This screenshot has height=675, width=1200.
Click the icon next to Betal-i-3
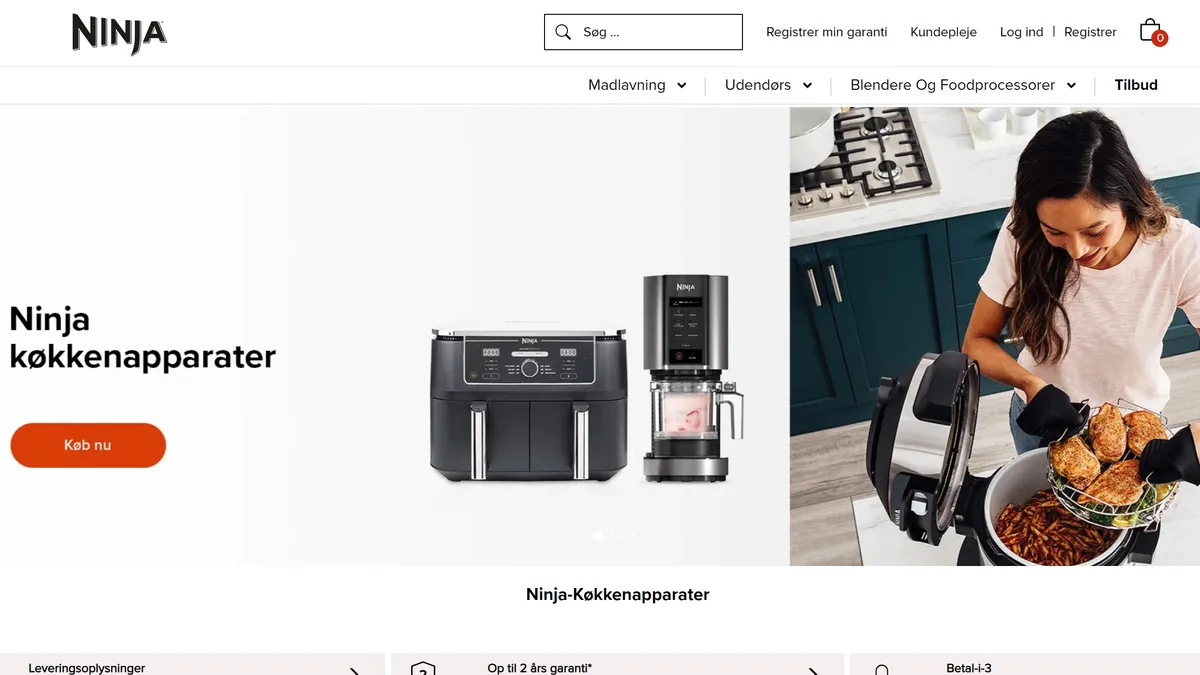click(x=881, y=670)
